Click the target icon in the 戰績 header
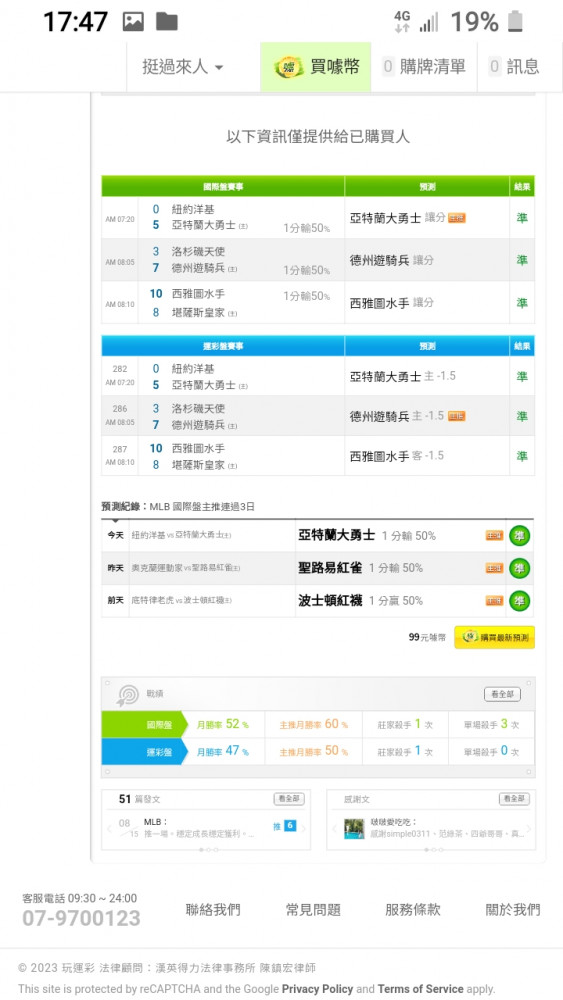 pyautogui.click(x=128, y=695)
